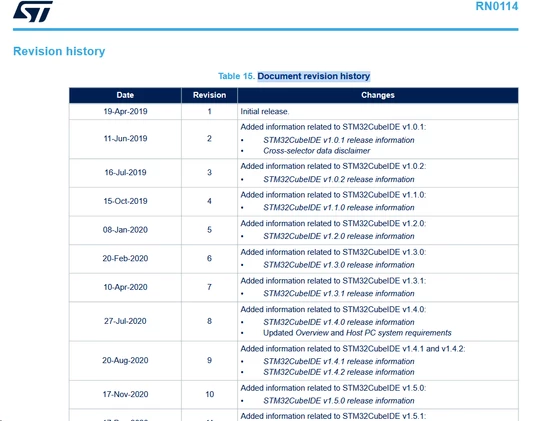Open STM32CubeIDE v1.3.1 release information link
Image resolution: width=535 pixels, height=421 pixels.
click(x=338, y=293)
